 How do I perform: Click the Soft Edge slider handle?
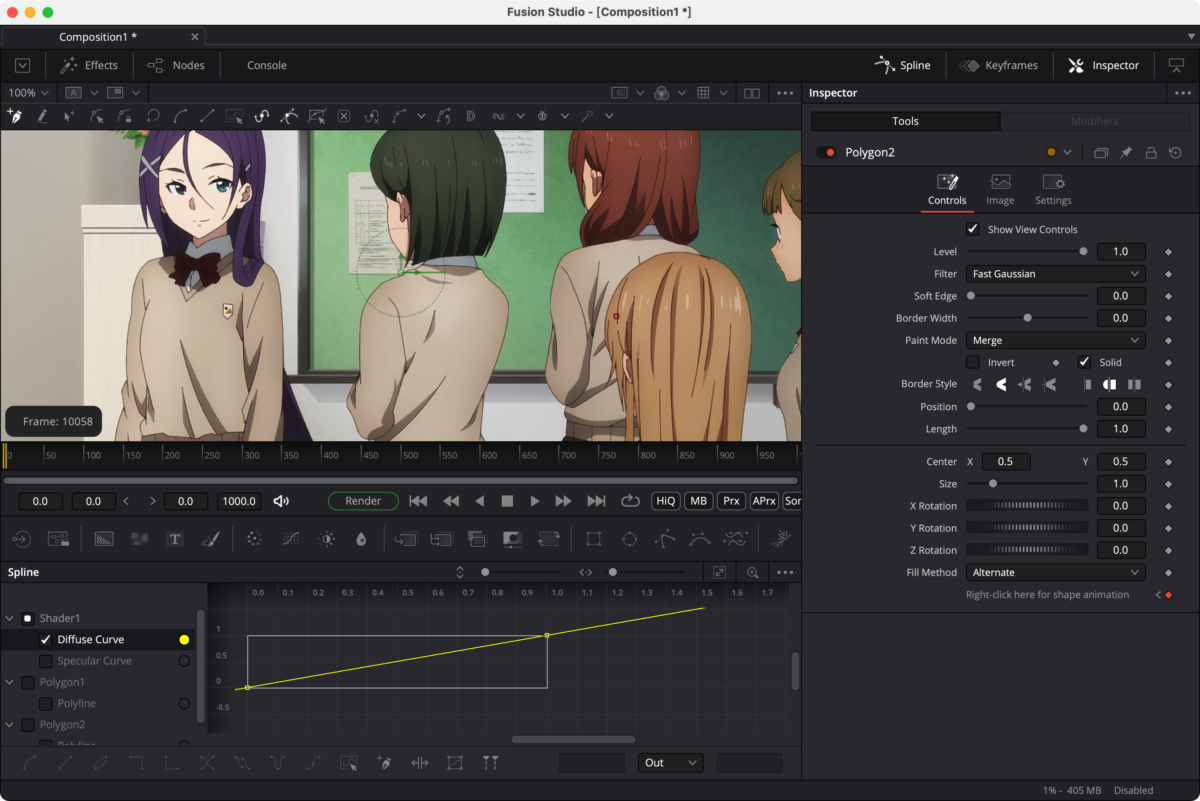[x=971, y=296]
